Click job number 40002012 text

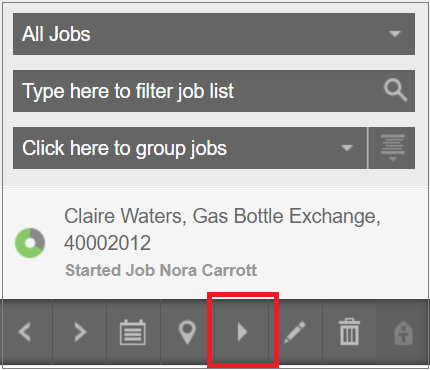[x=107, y=243]
